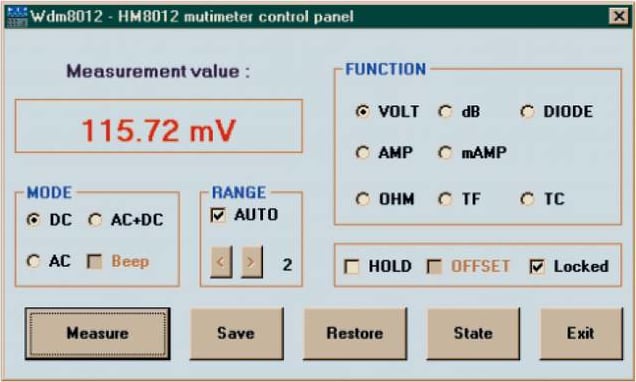Click the Wdm8012 title bar app icon

click(17, 17)
